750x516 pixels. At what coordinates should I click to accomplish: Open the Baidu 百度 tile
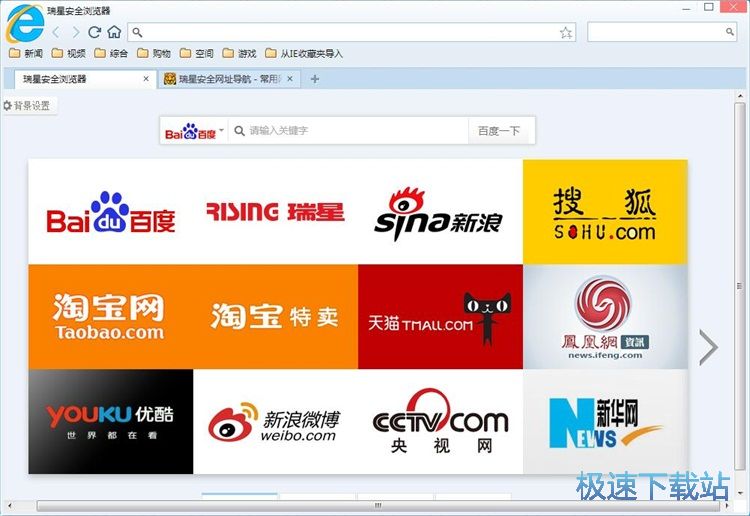[111, 212]
